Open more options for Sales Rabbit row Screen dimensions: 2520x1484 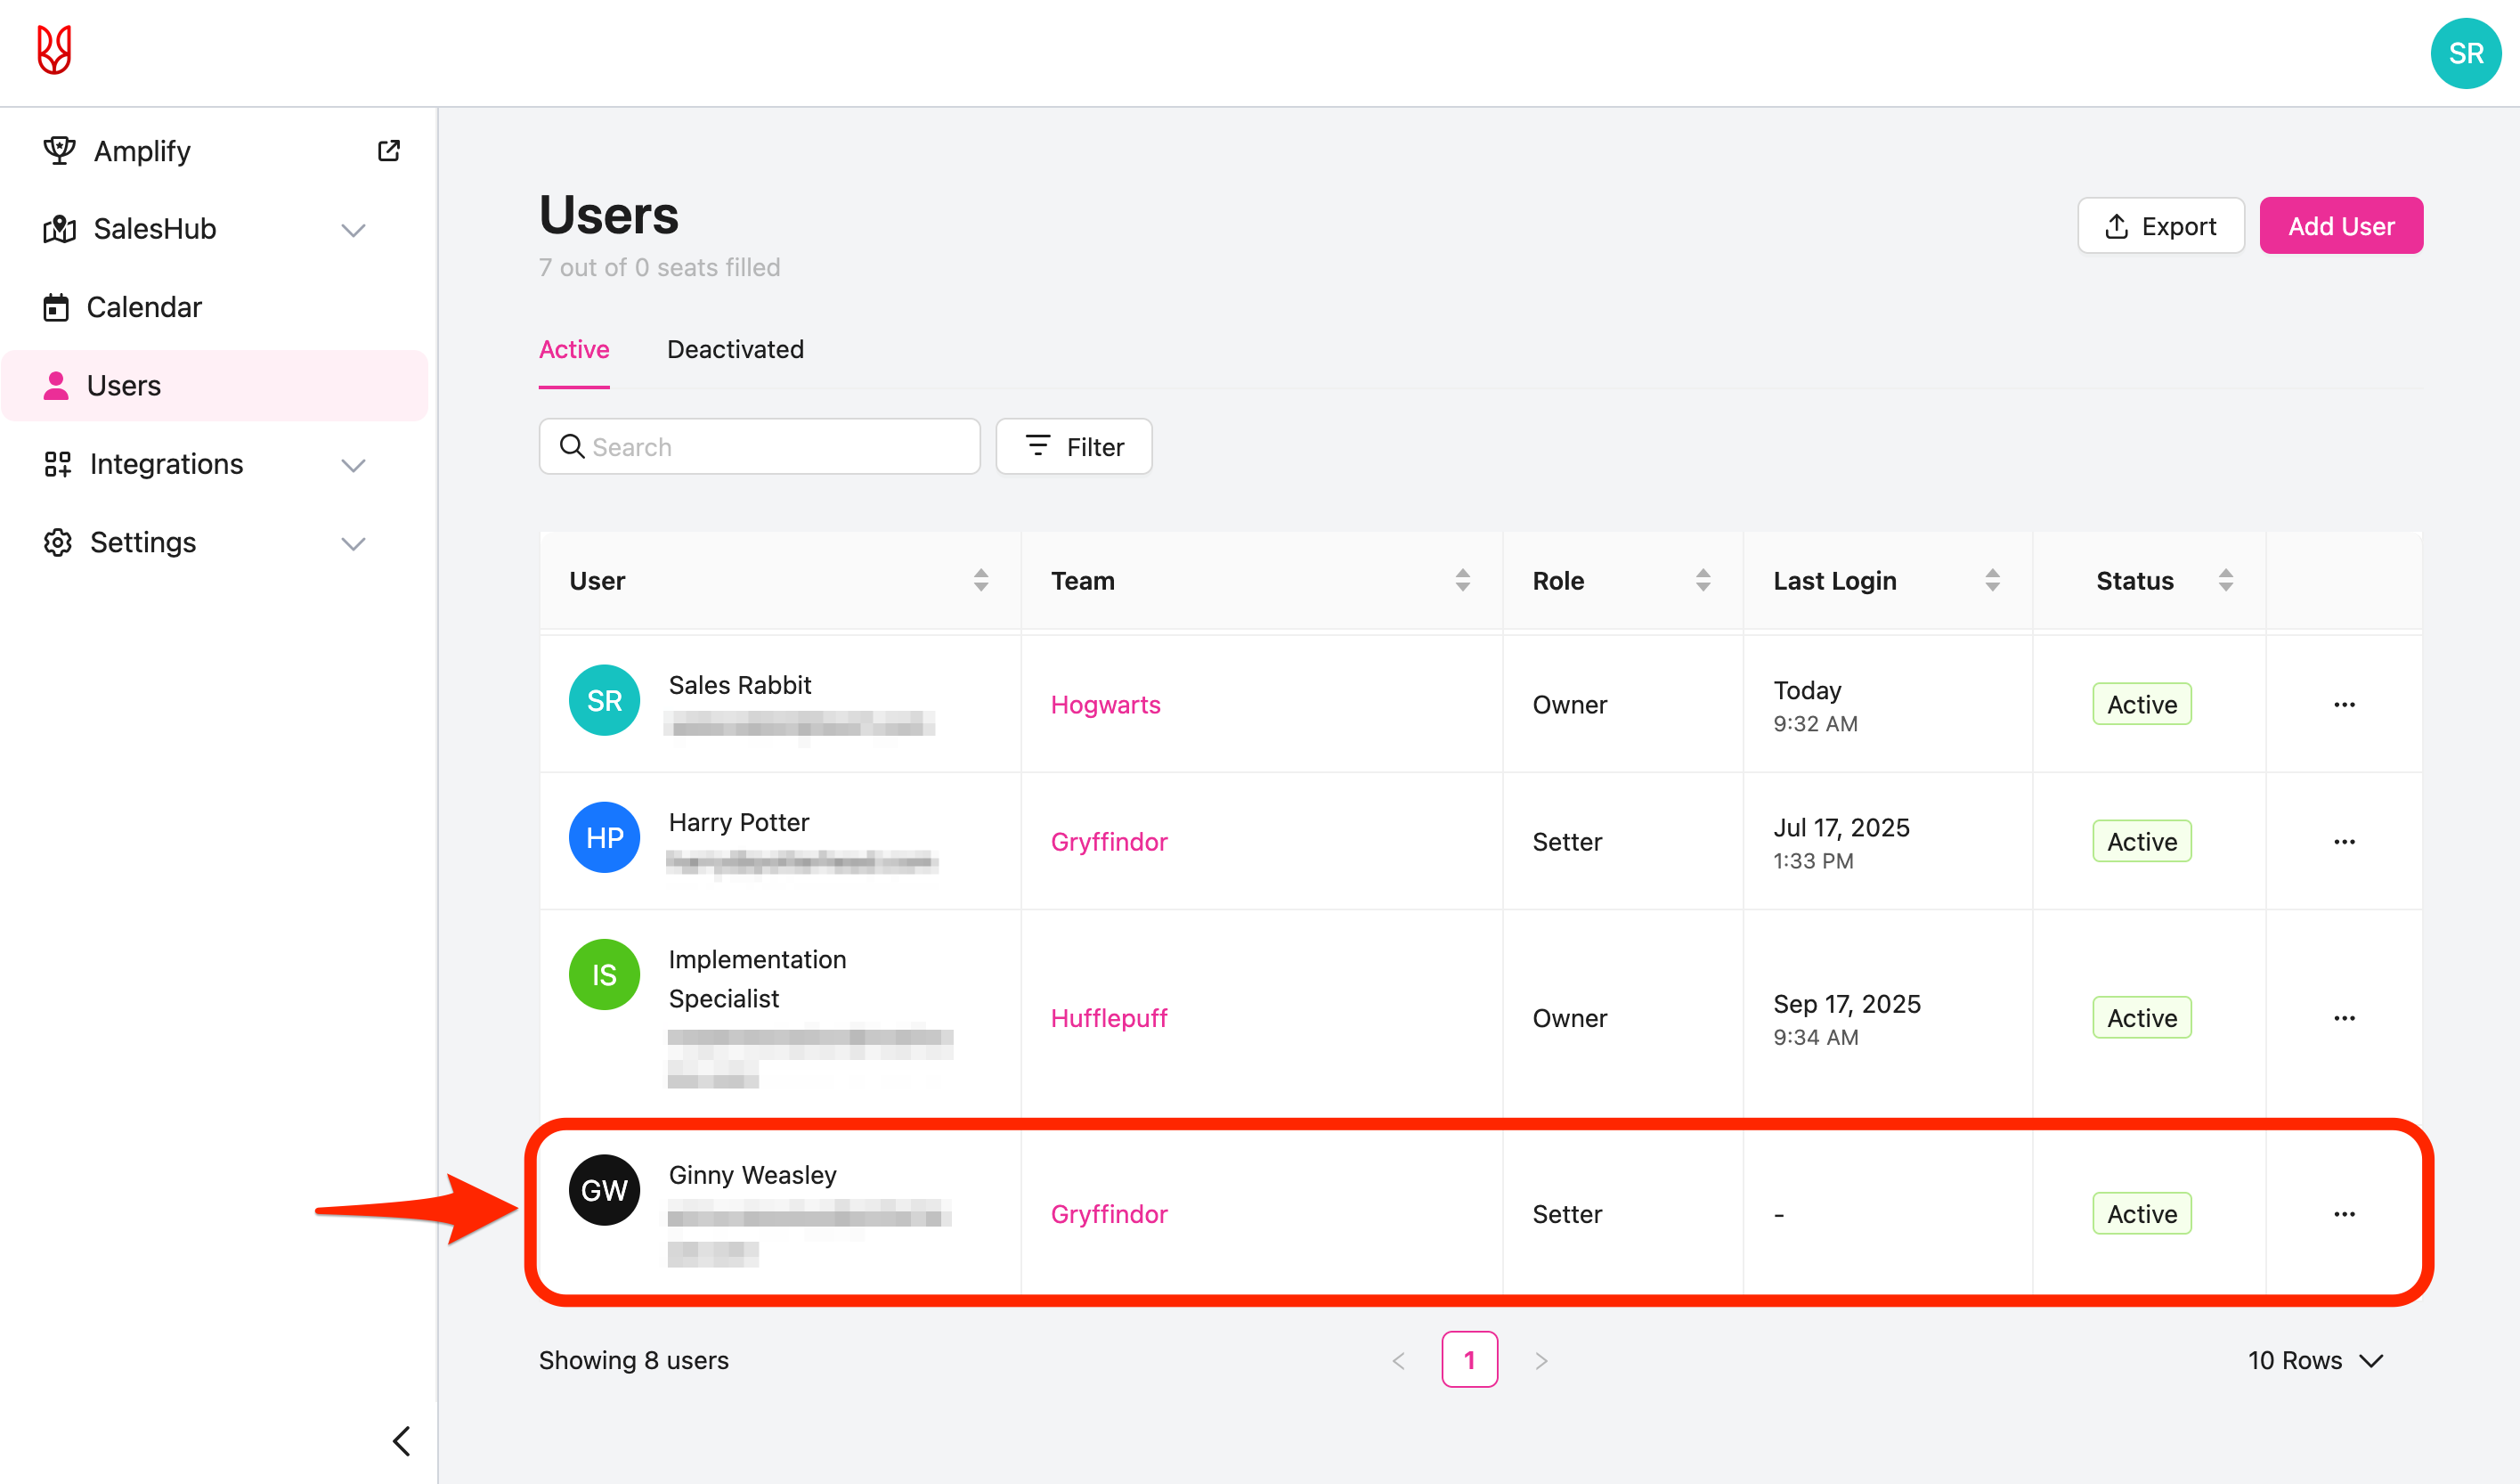coord(2344,705)
